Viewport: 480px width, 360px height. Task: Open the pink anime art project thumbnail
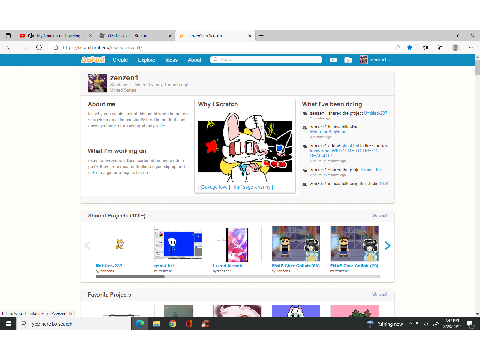(237, 244)
